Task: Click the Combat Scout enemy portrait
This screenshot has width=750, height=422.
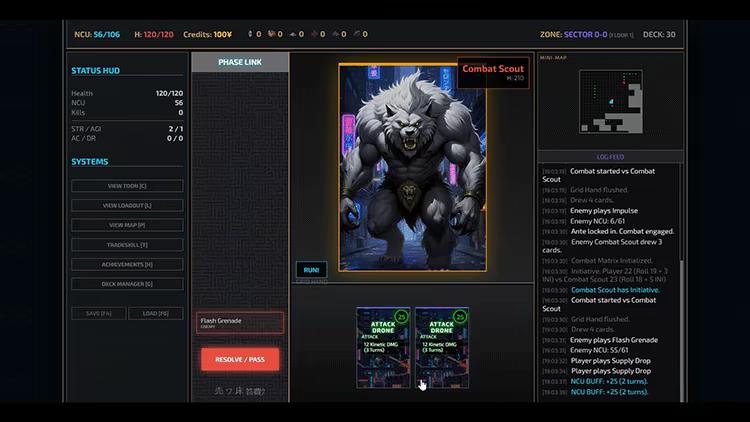Action: pyautogui.click(x=412, y=167)
